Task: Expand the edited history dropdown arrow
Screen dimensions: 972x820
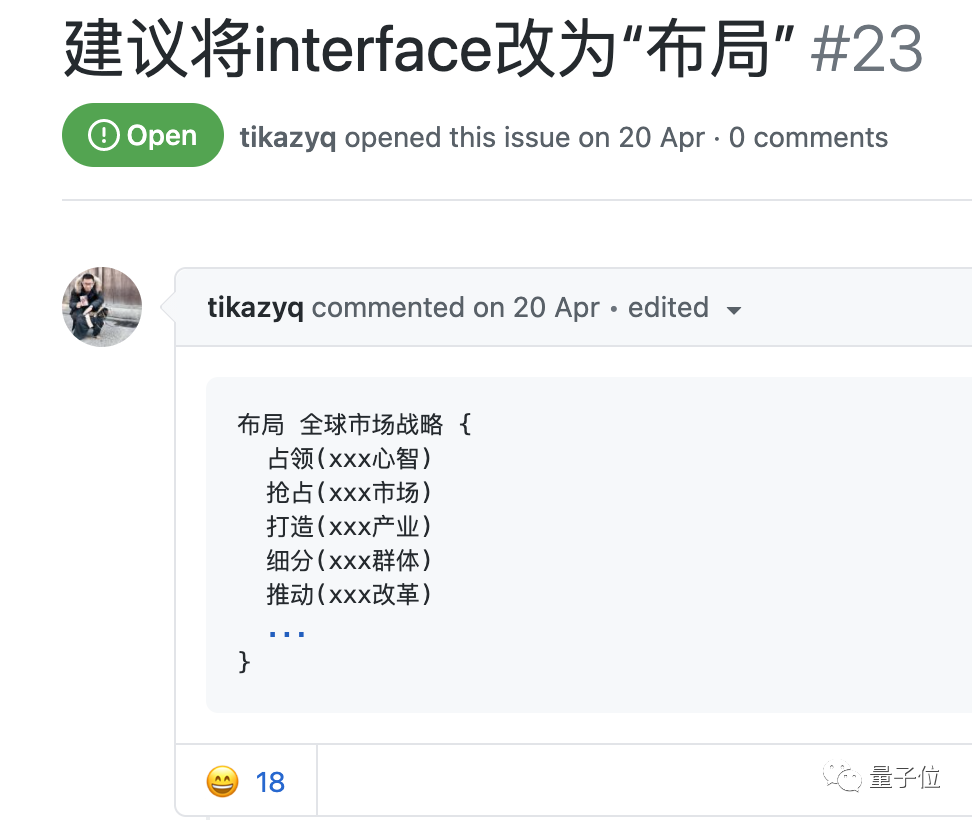Action: pyautogui.click(x=734, y=310)
